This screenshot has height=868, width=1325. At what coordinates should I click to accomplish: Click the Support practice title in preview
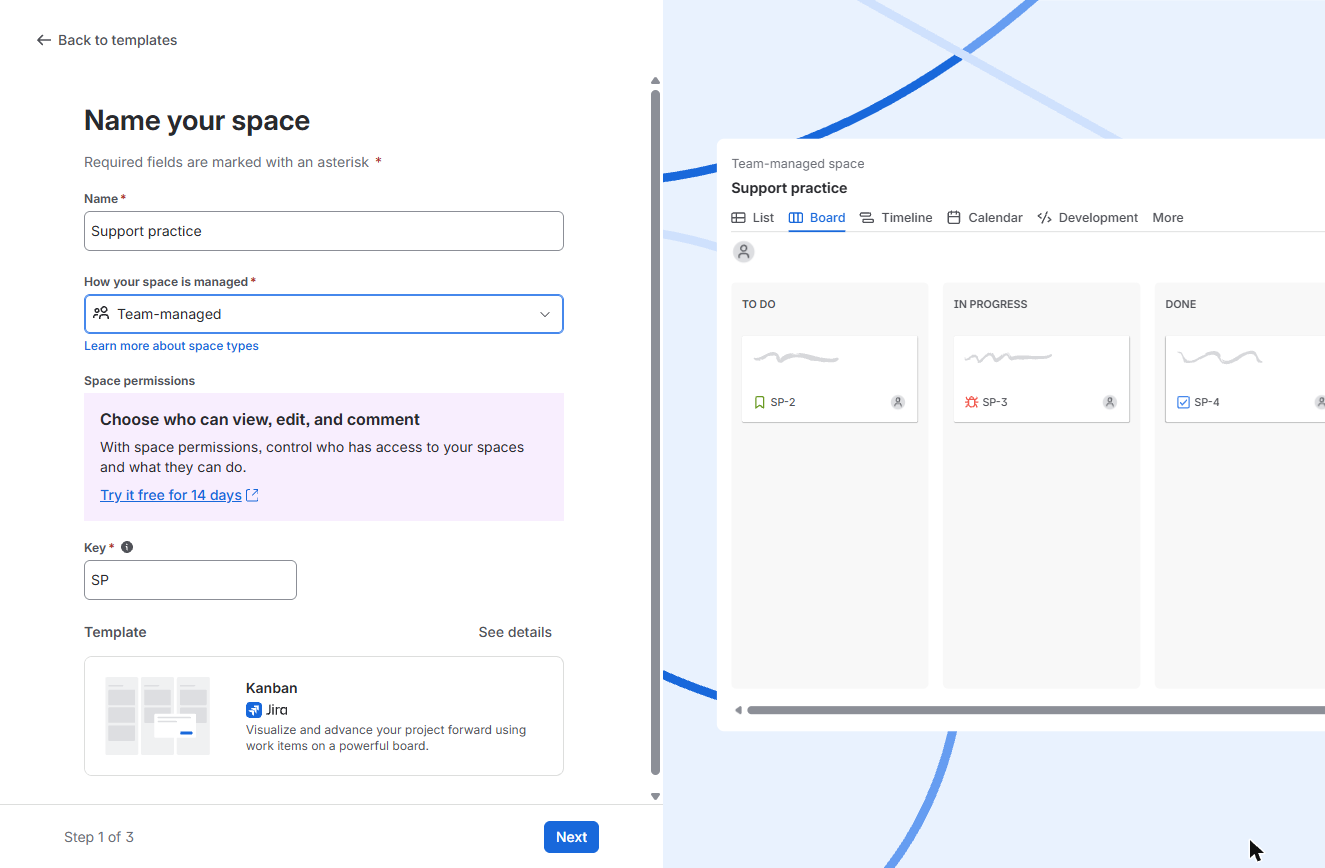(x=789, y=188)
